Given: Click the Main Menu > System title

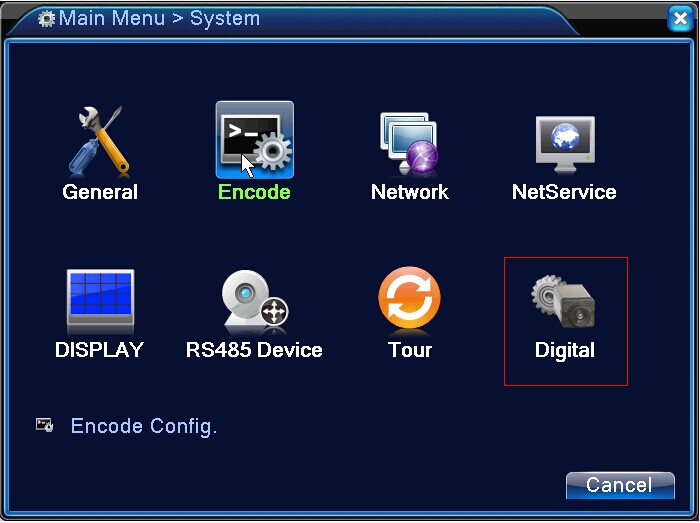Looking at the screenshot, I should click(159, 18).
